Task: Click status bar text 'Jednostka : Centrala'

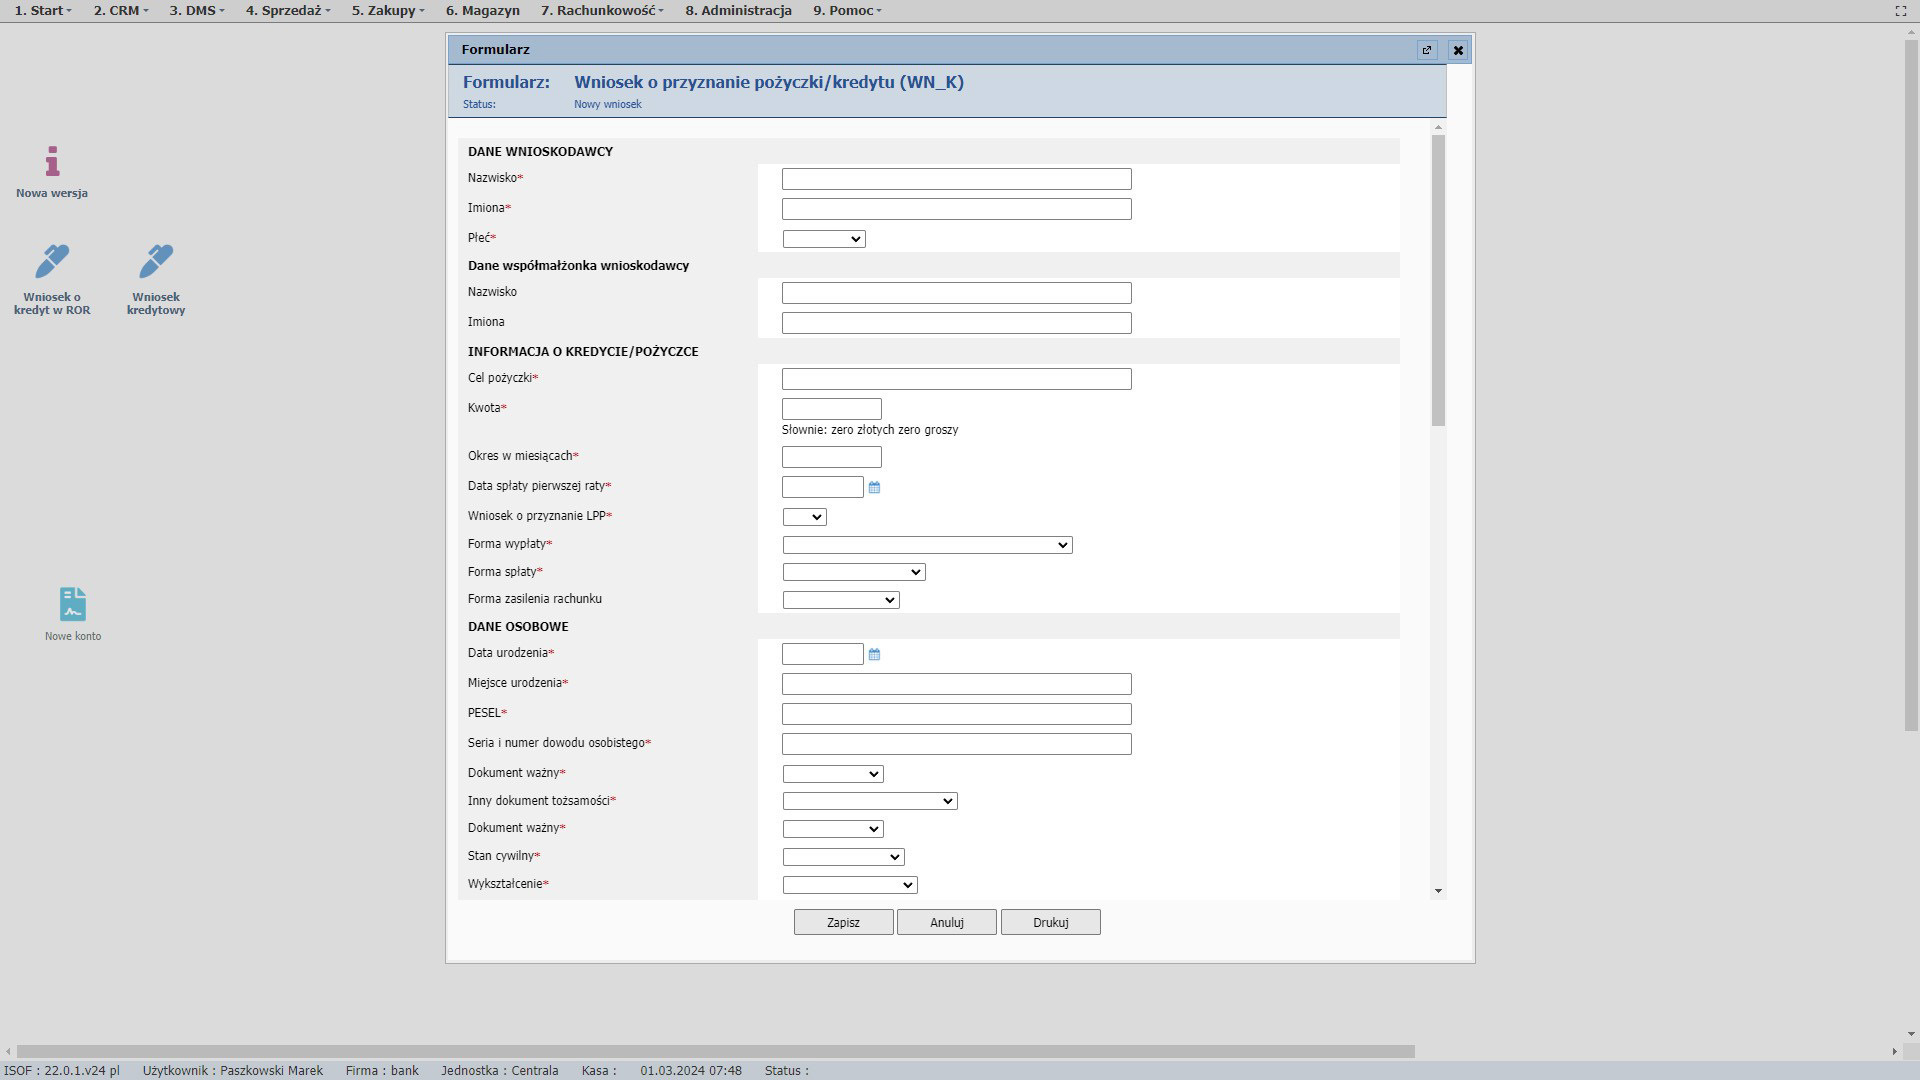Action: pyautogui.click(x=500, y=1071)
